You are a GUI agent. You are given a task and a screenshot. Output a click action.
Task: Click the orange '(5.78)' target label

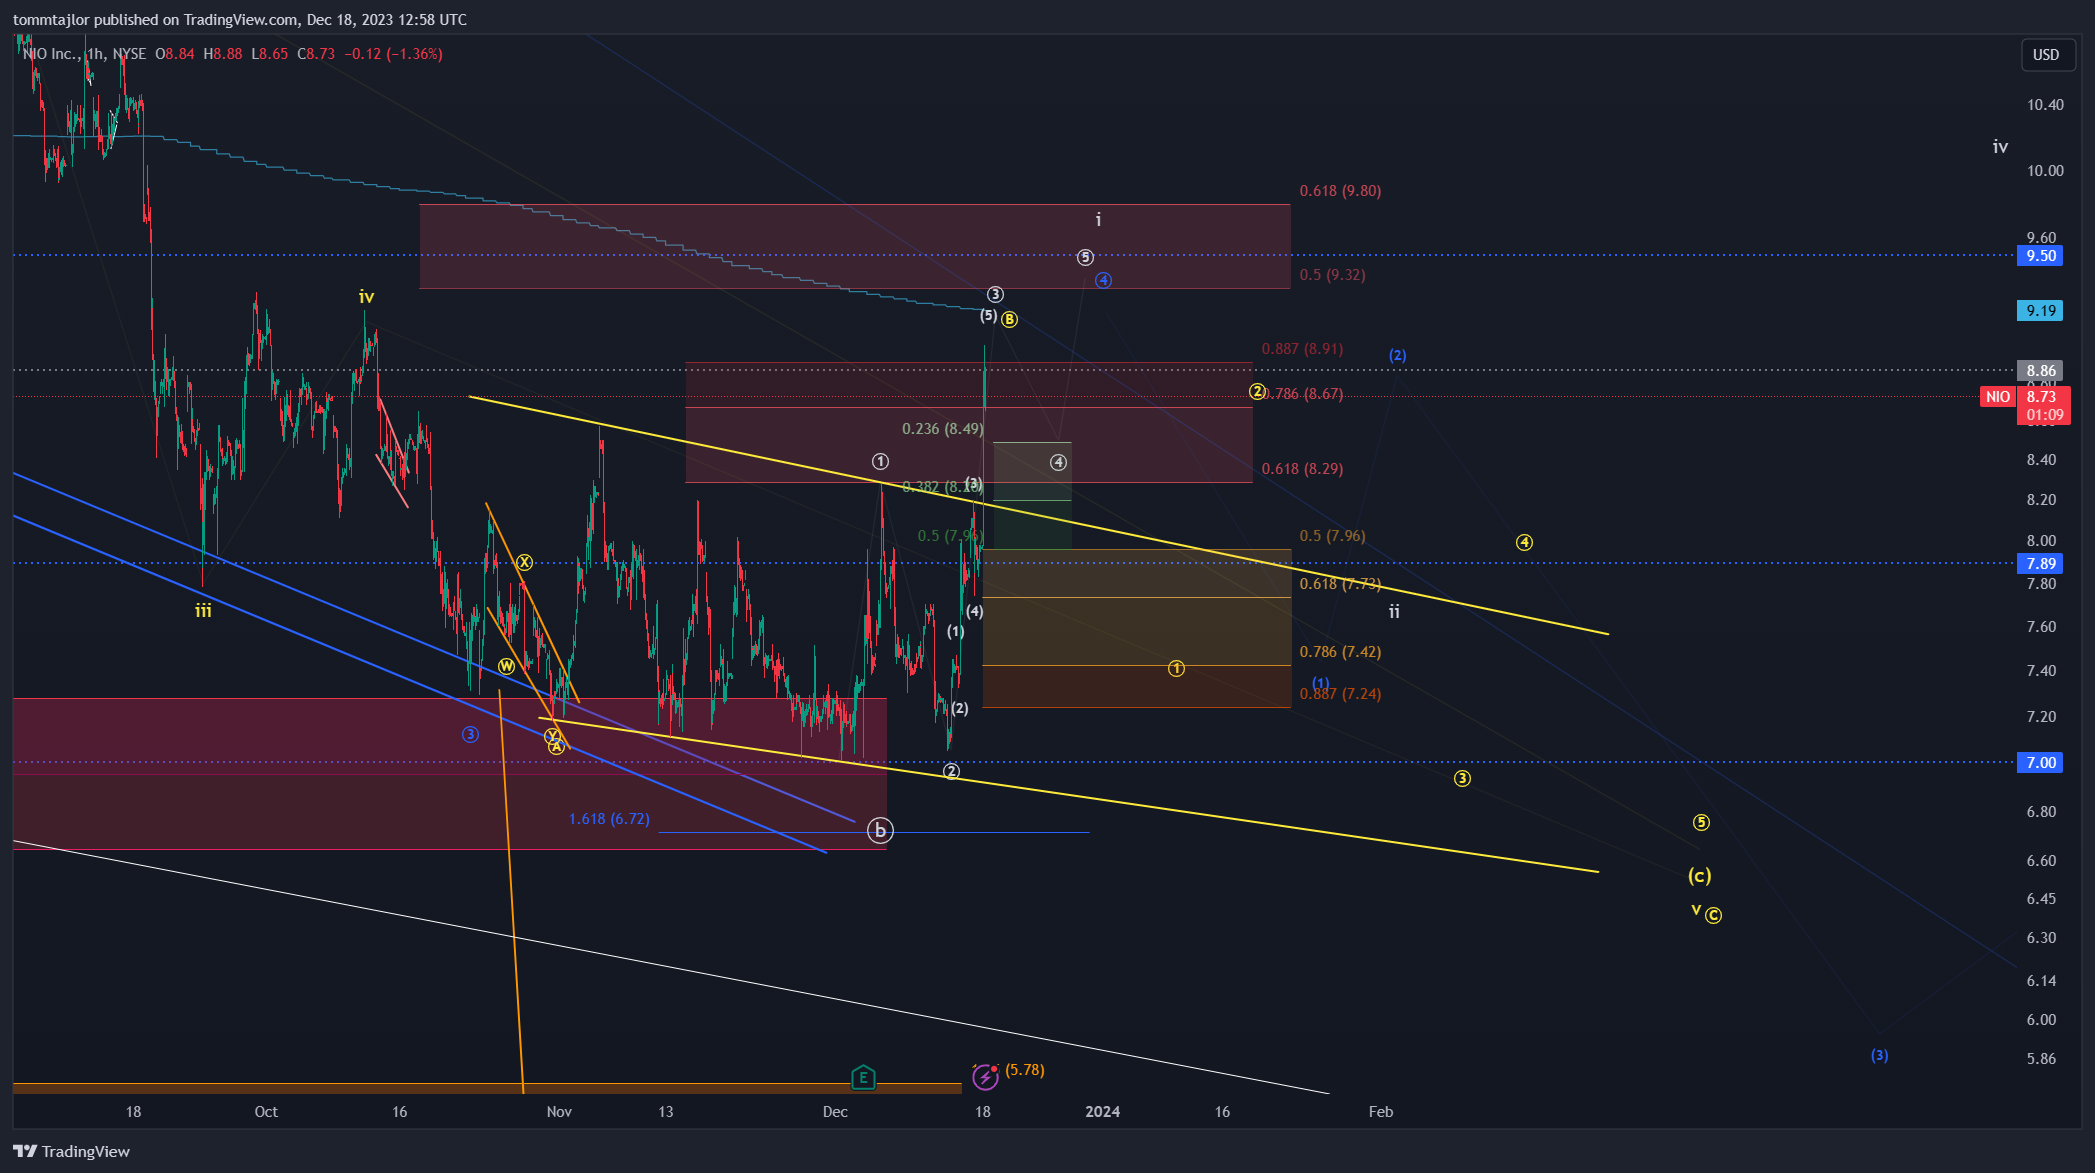click(x=1025, y=1069)
